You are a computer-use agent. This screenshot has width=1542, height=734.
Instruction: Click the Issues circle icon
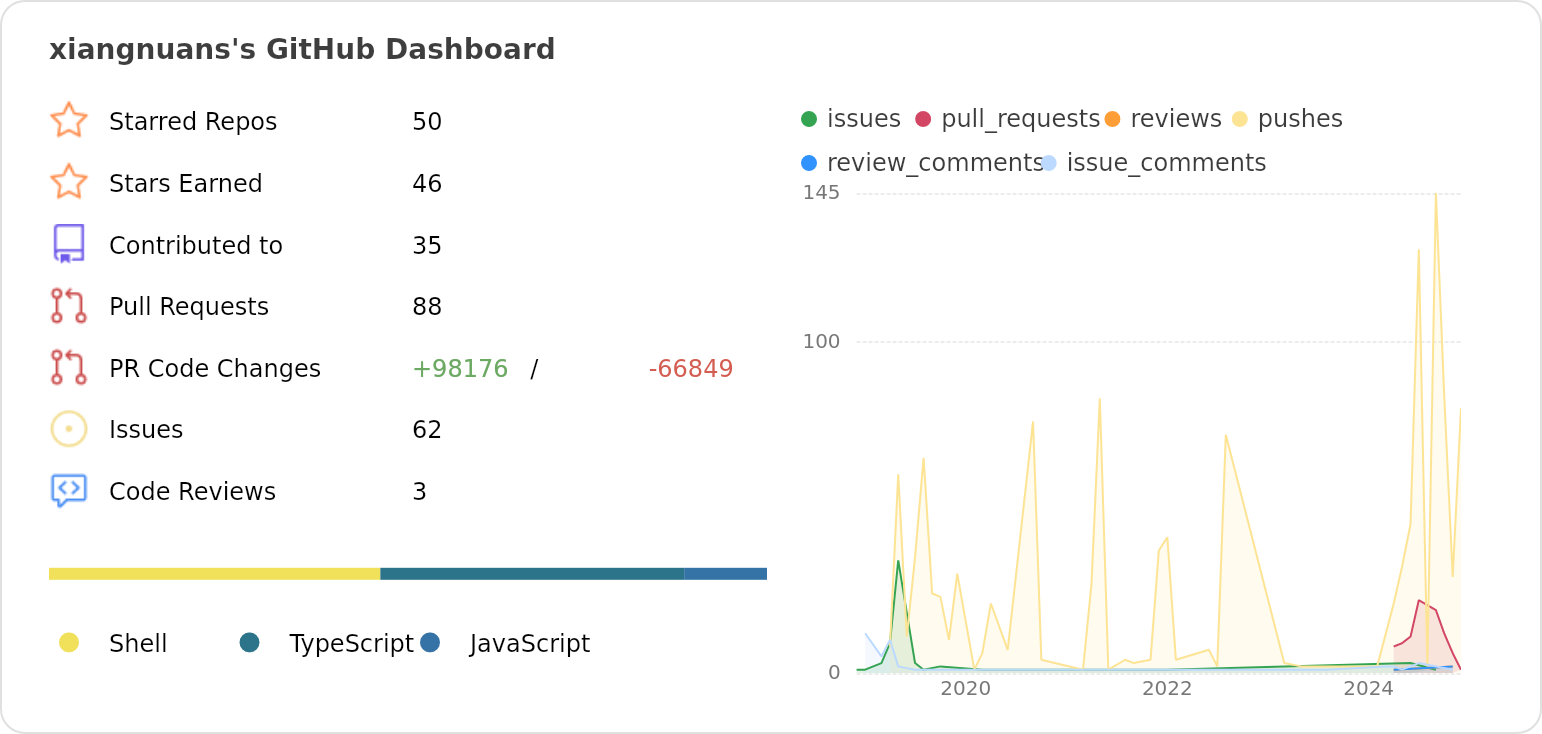69,429
